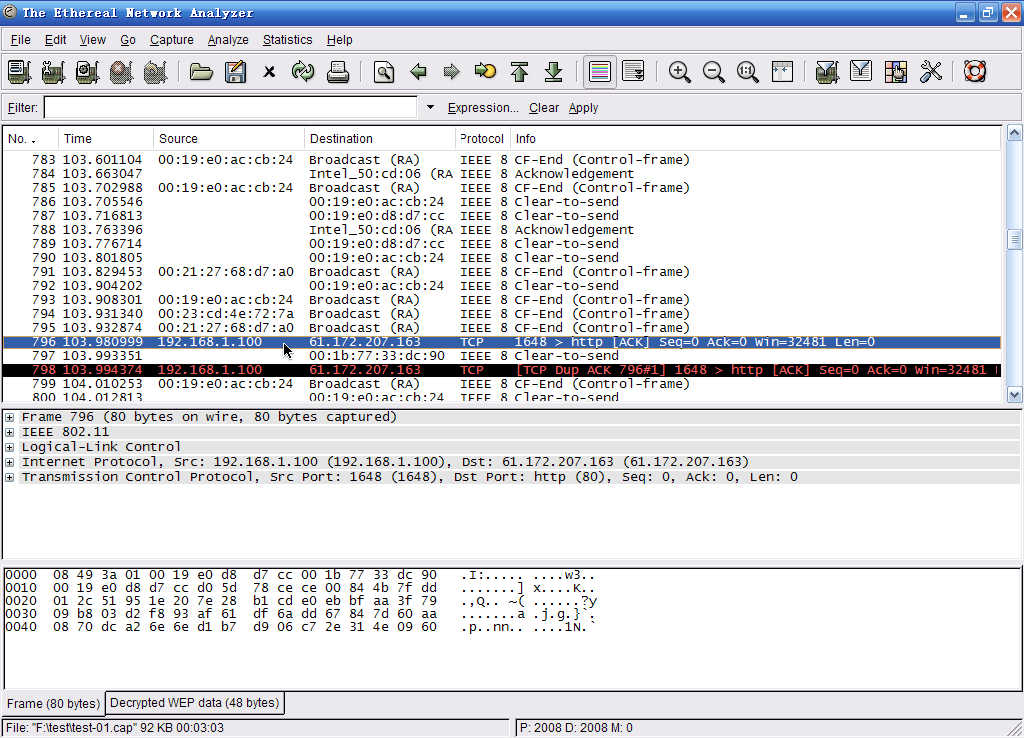Apply the display filter
This screenshot has width=1024, height=738.
coord(583,108)
